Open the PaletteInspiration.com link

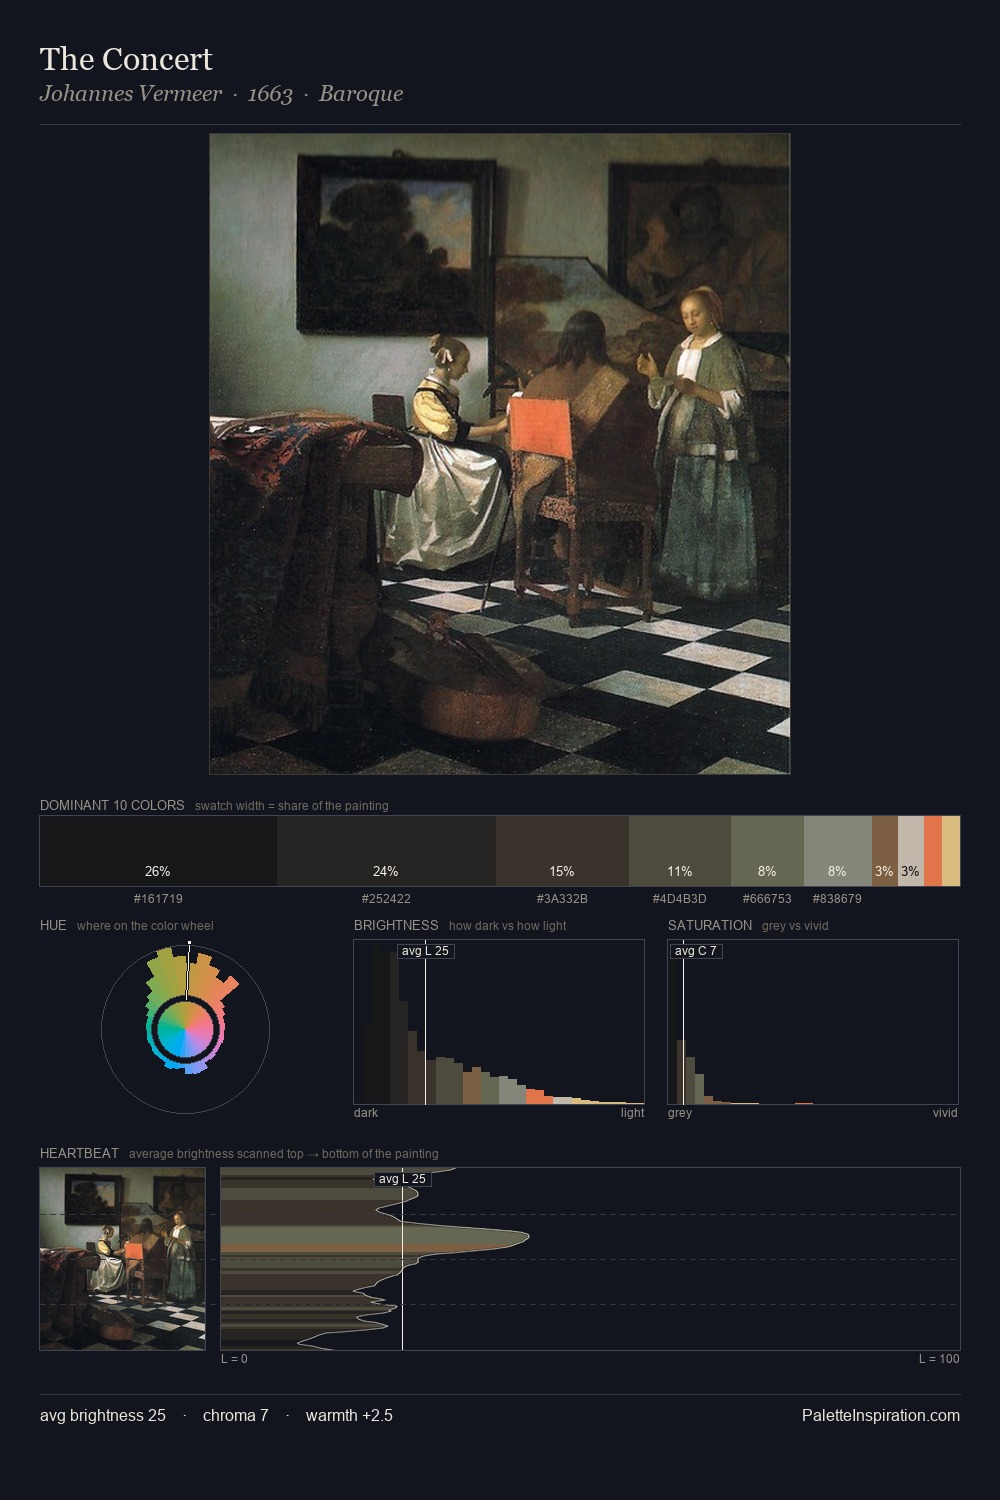pyautogui.click(x=881, y=1415)
